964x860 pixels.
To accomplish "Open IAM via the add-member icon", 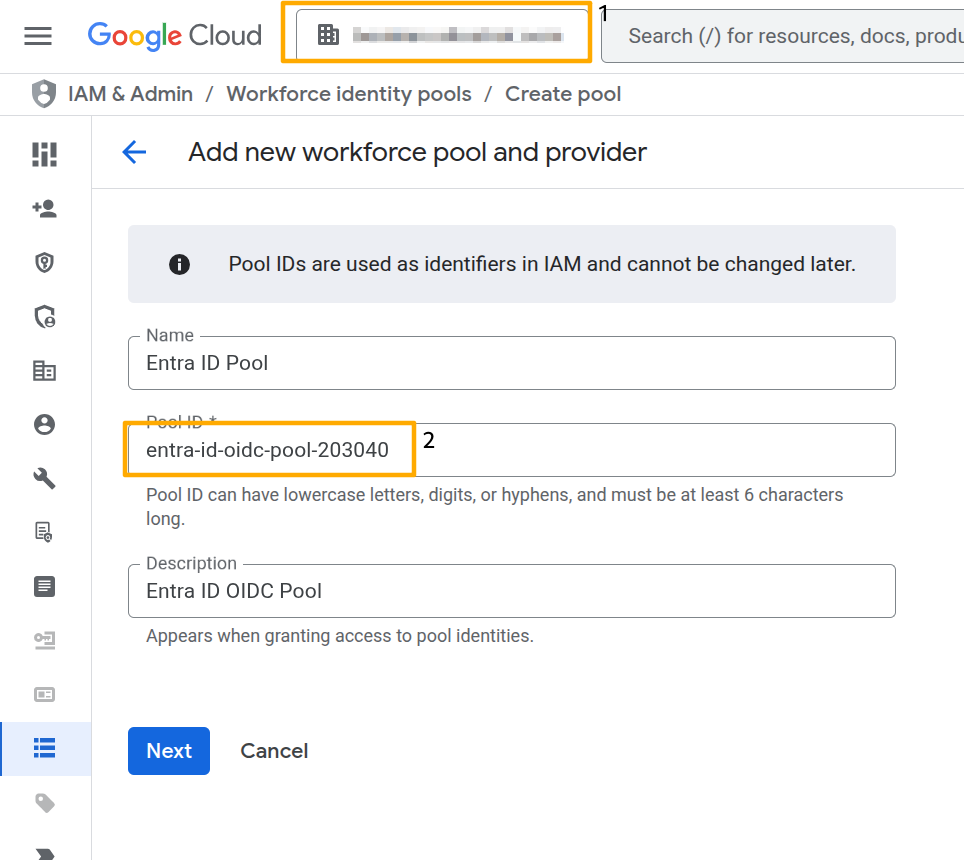I will tap(44, 209).
